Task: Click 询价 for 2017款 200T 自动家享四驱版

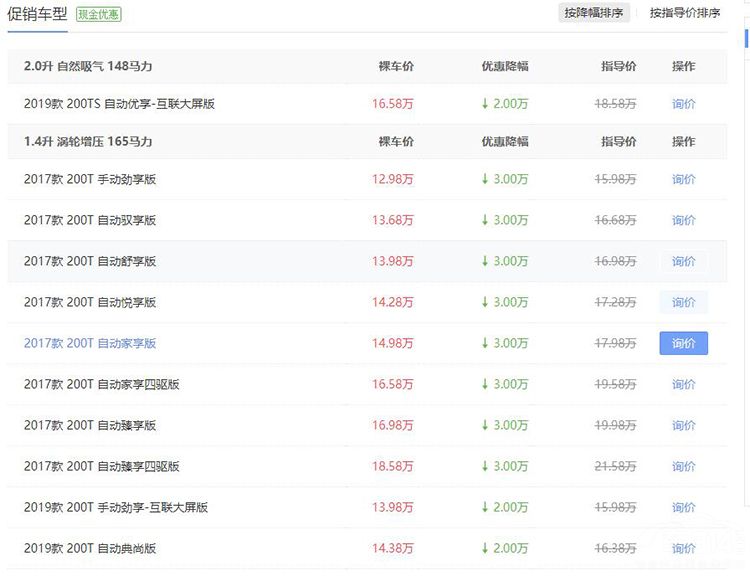Action: point(684,385)
